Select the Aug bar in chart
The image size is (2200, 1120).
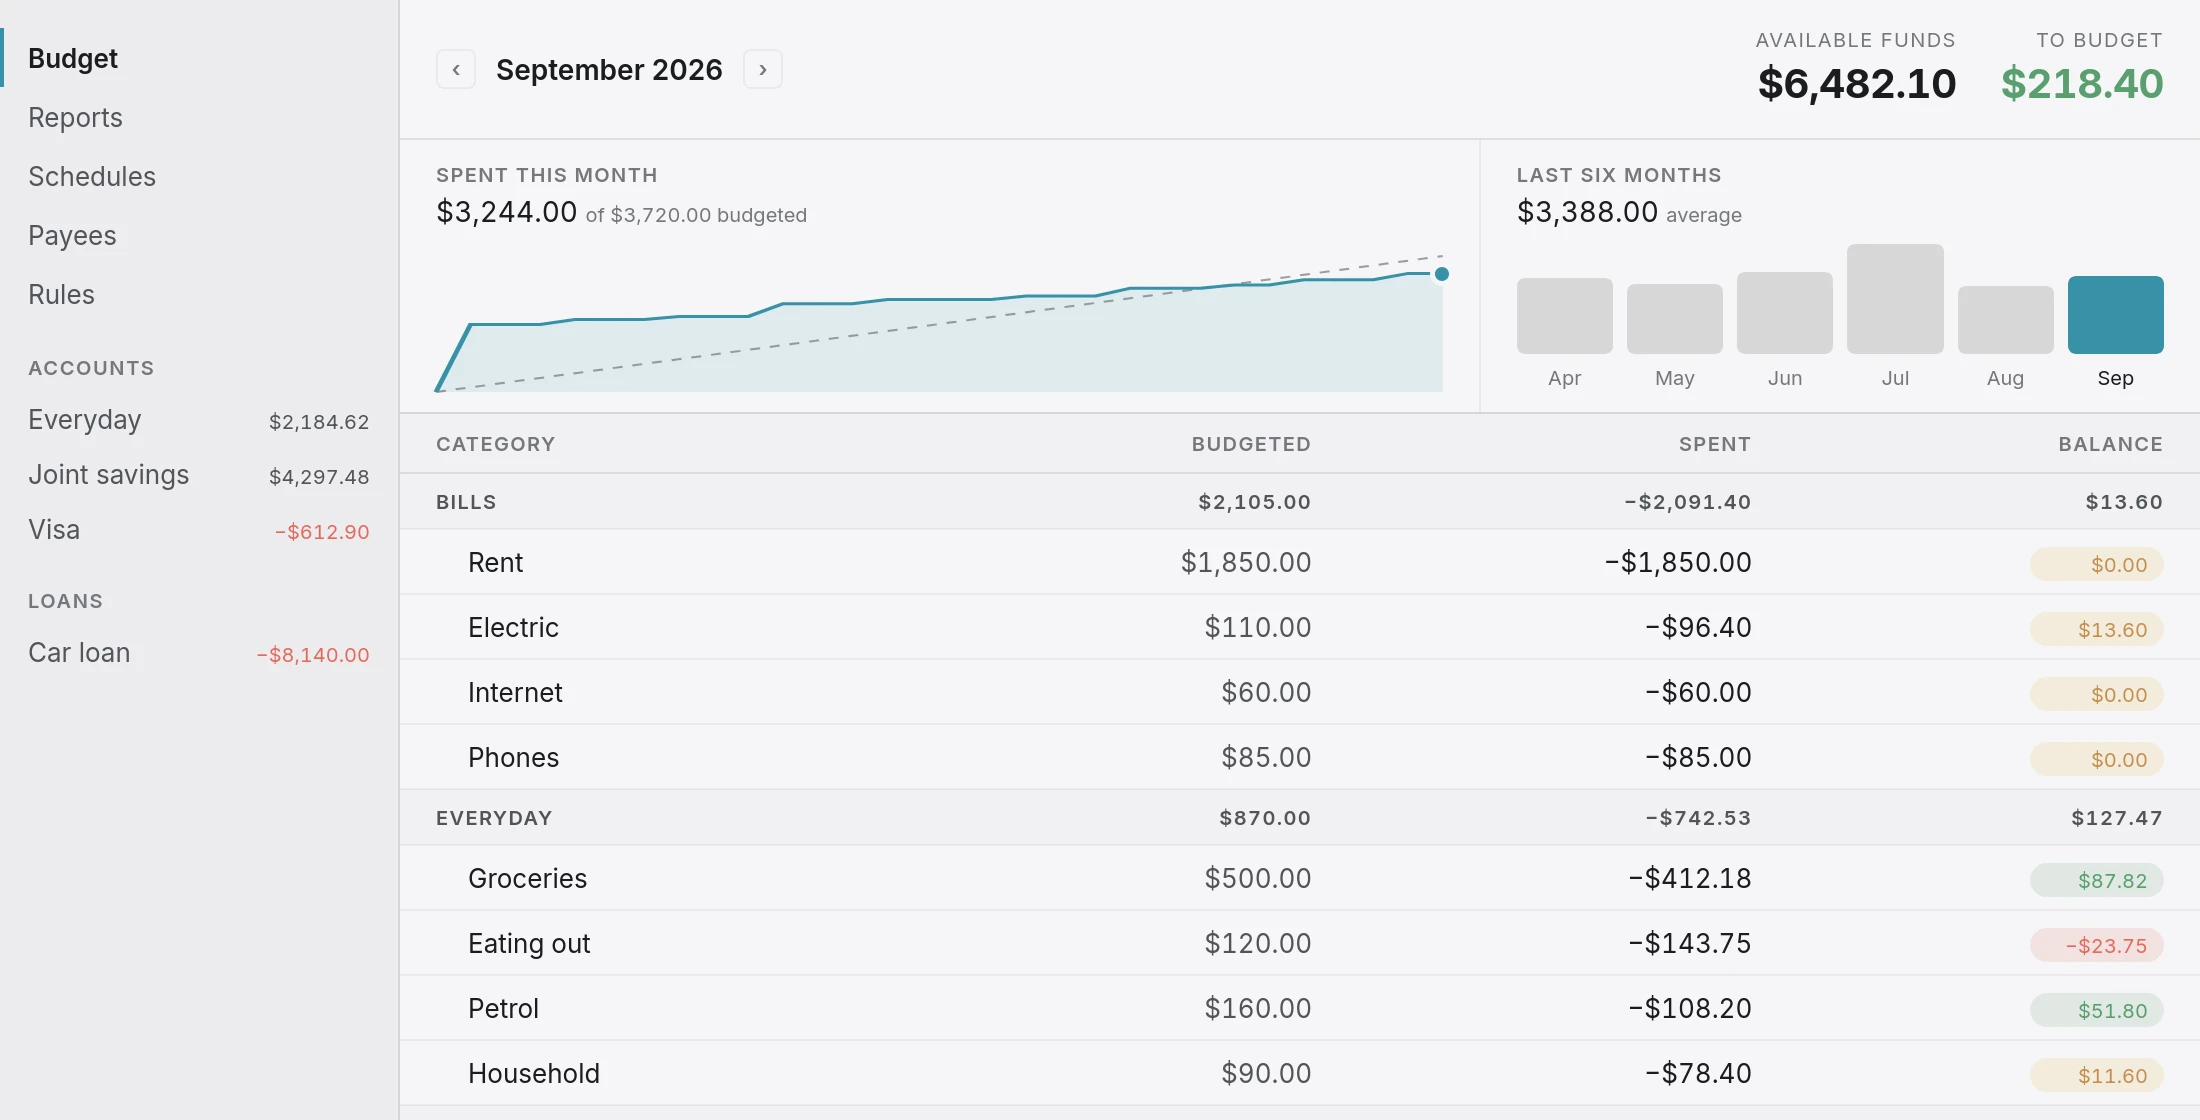click(x=2005, y=319)
